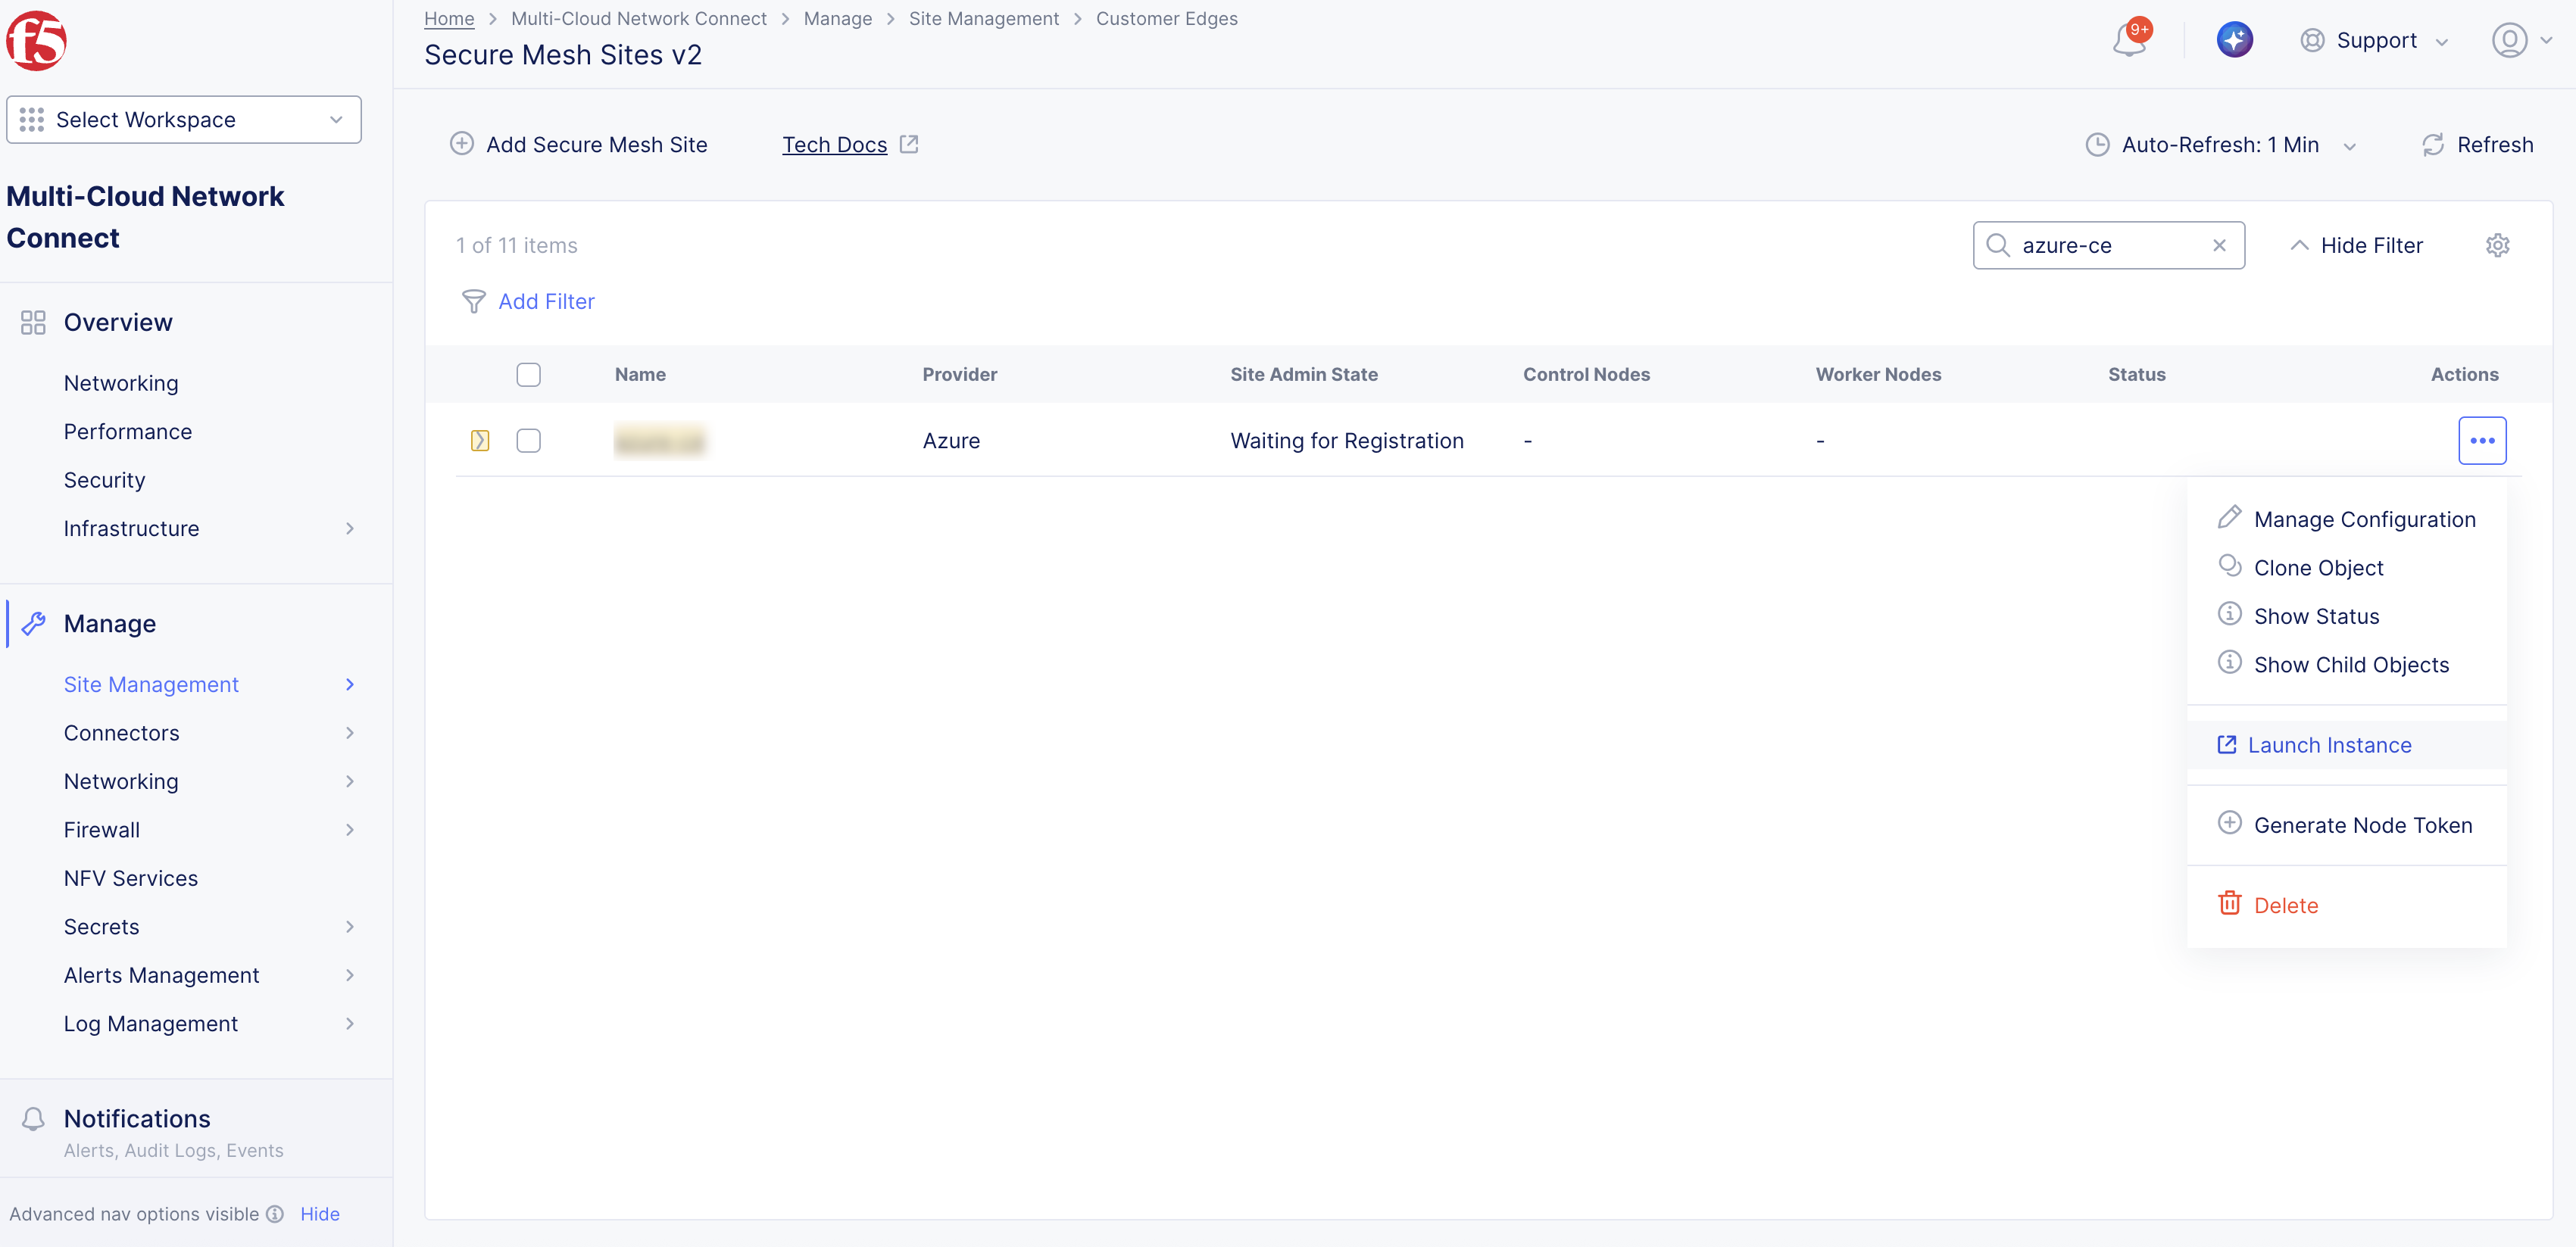Viewport: 2576px width, 1247px height.
Task: Open table settings via gear icon
Action: 2498,245
